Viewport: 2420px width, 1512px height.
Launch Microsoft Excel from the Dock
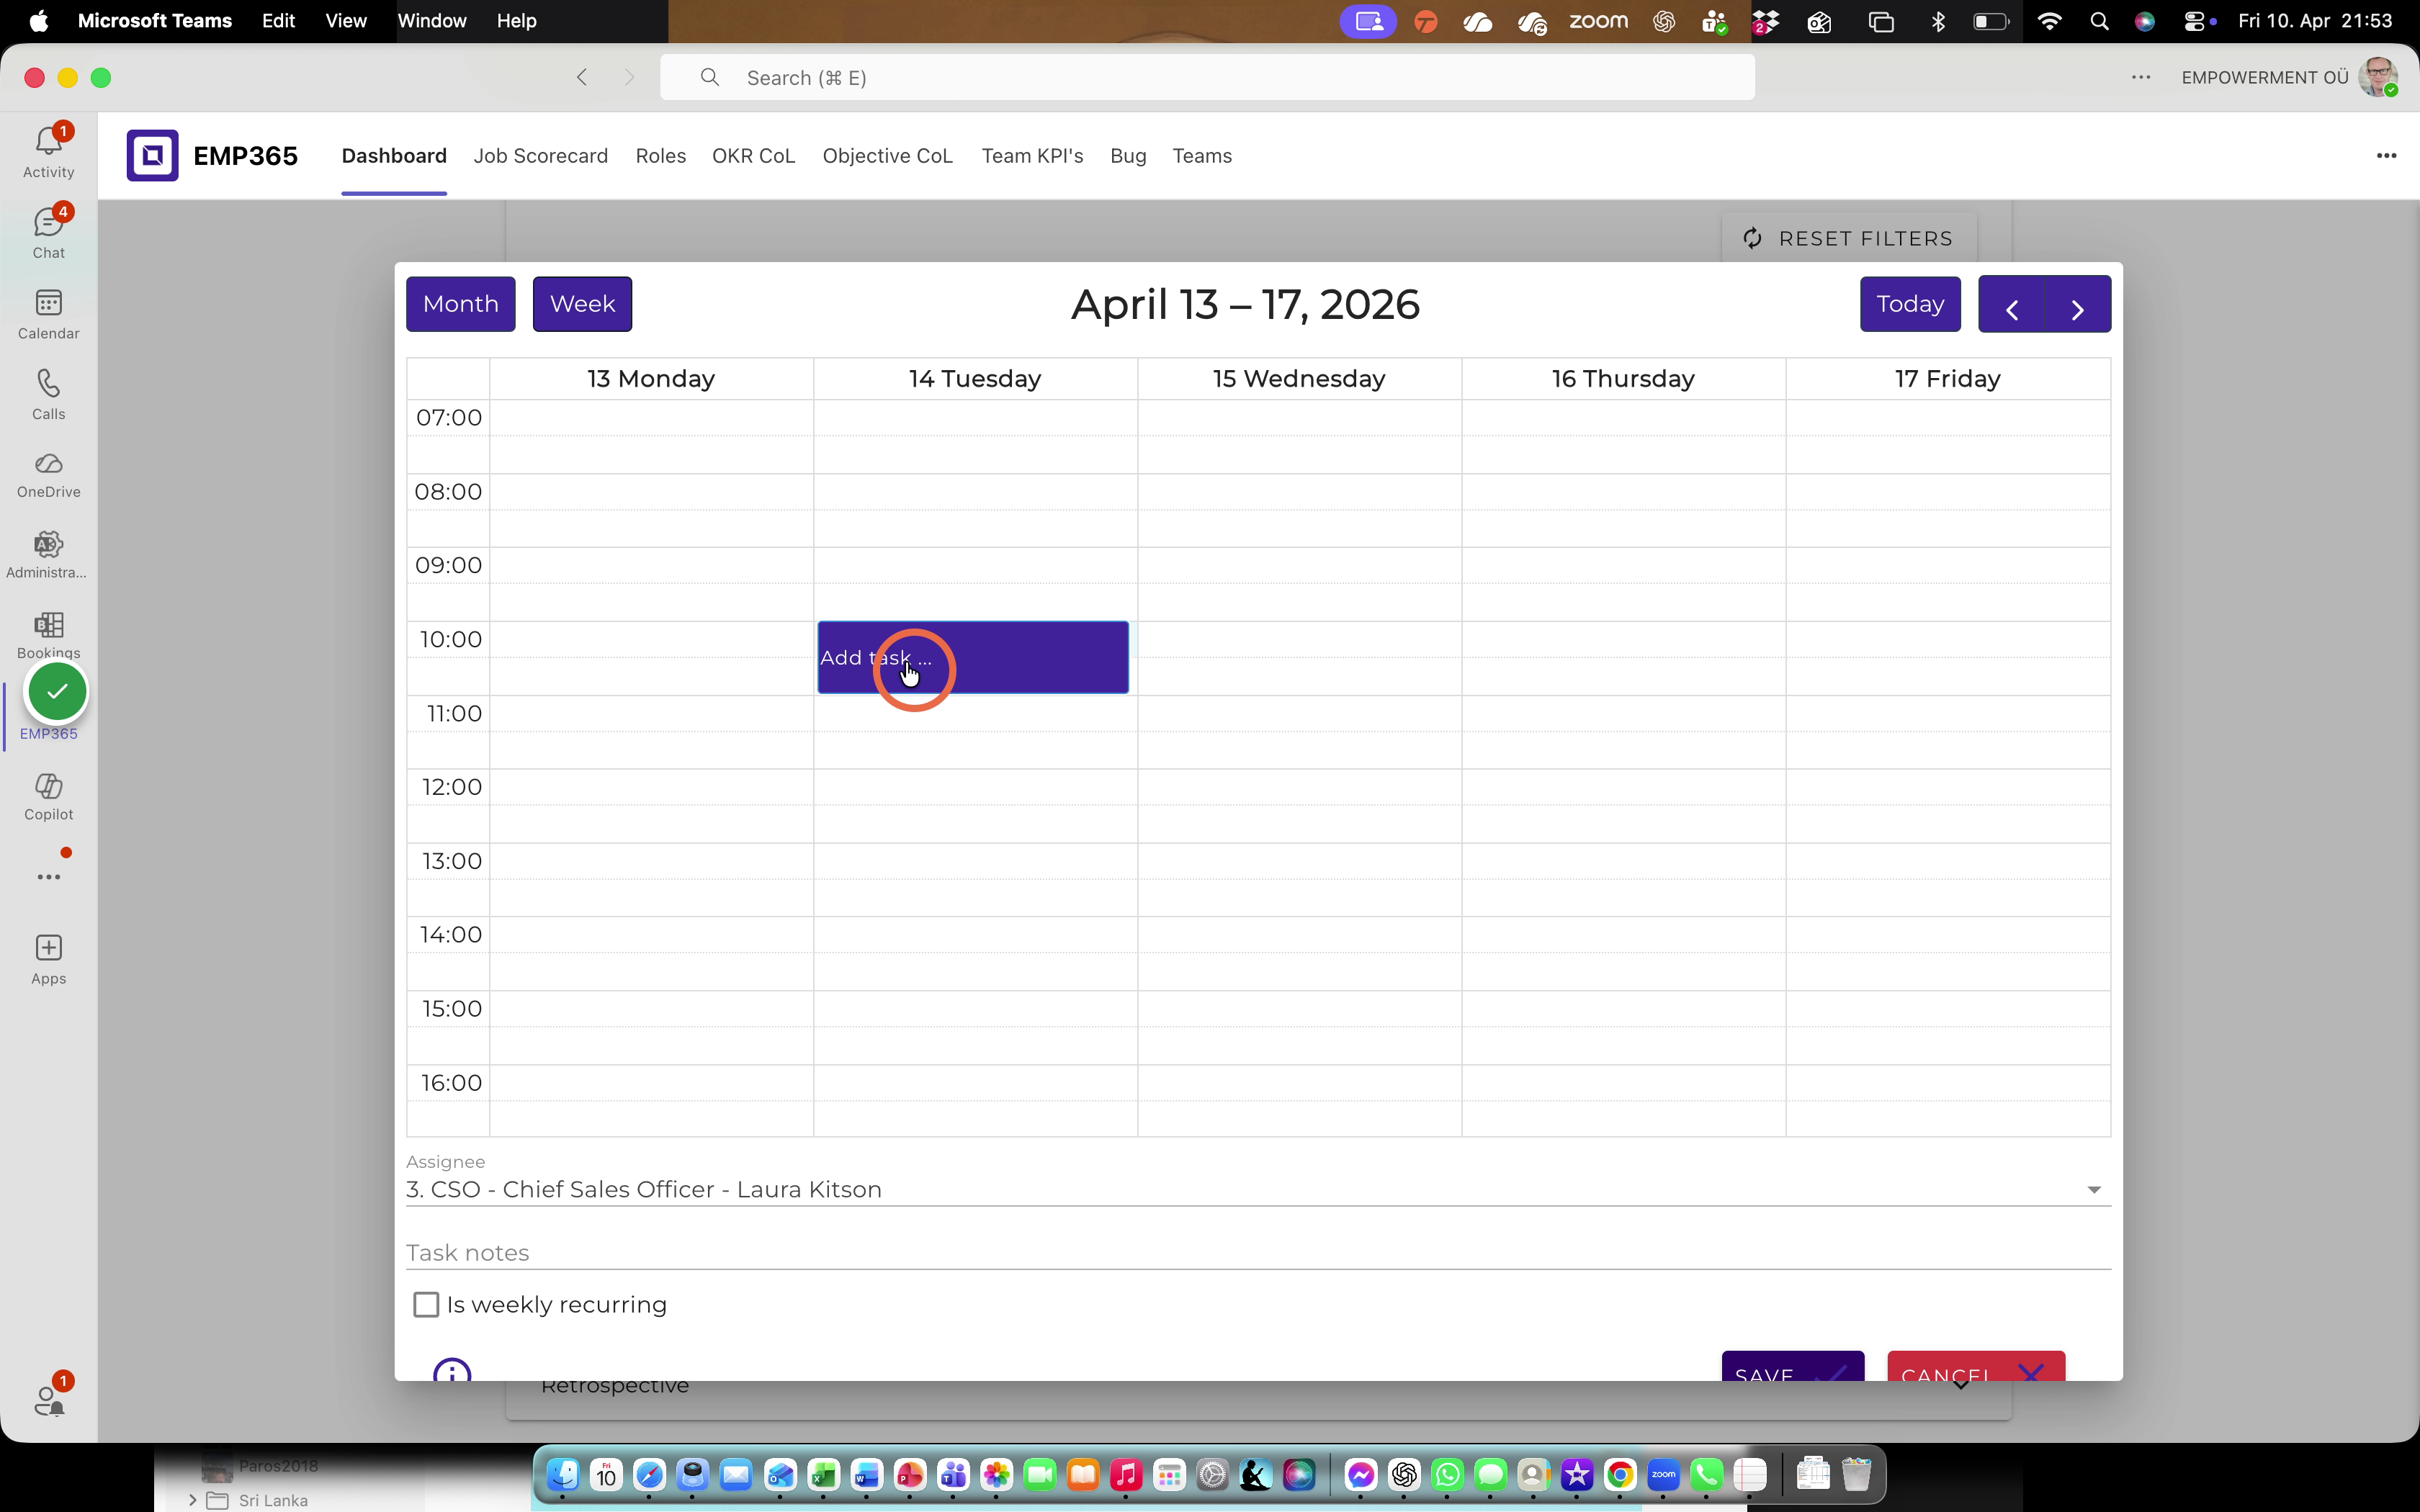(823, 1474)
